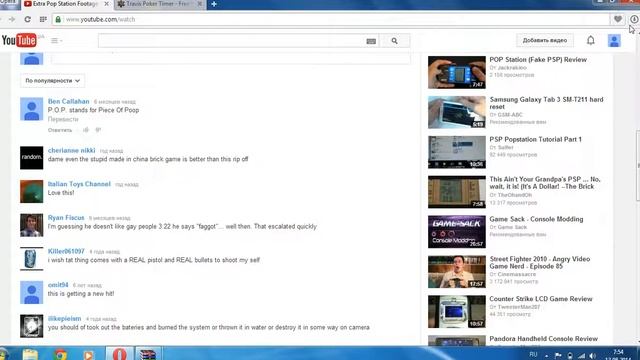This screenshot has height=360, width=640.
Task: Click Translate under Ben Callahan's comment
Action: [63, 119]
